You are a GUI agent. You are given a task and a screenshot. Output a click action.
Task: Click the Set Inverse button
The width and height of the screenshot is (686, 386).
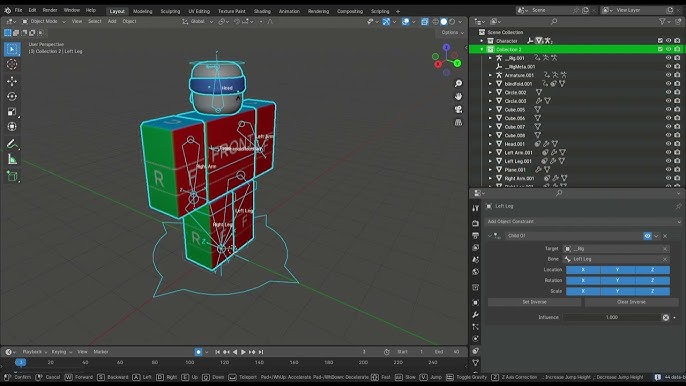point(534,302)
